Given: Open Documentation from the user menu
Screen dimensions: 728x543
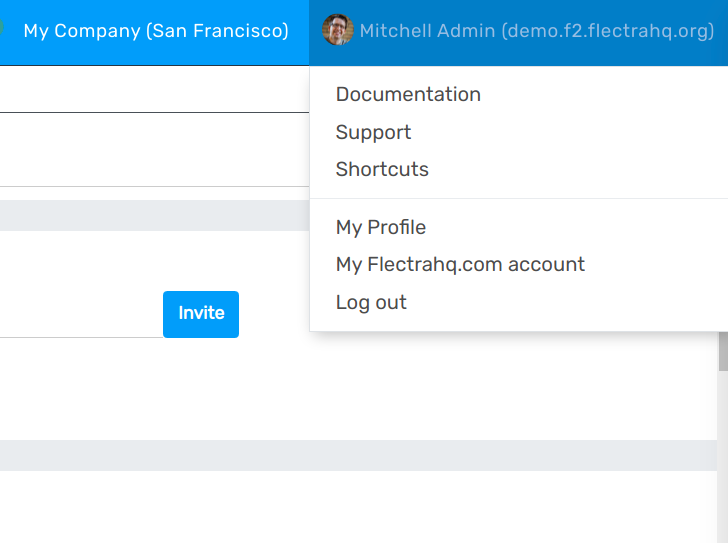Looking at the screenshot, I should 408,94.
